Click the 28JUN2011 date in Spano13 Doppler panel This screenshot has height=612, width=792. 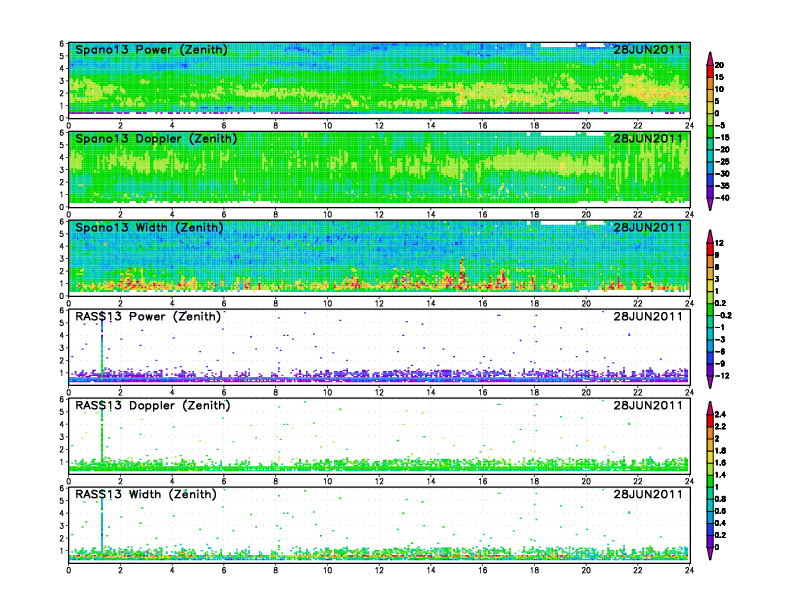[x=648, y=139]
